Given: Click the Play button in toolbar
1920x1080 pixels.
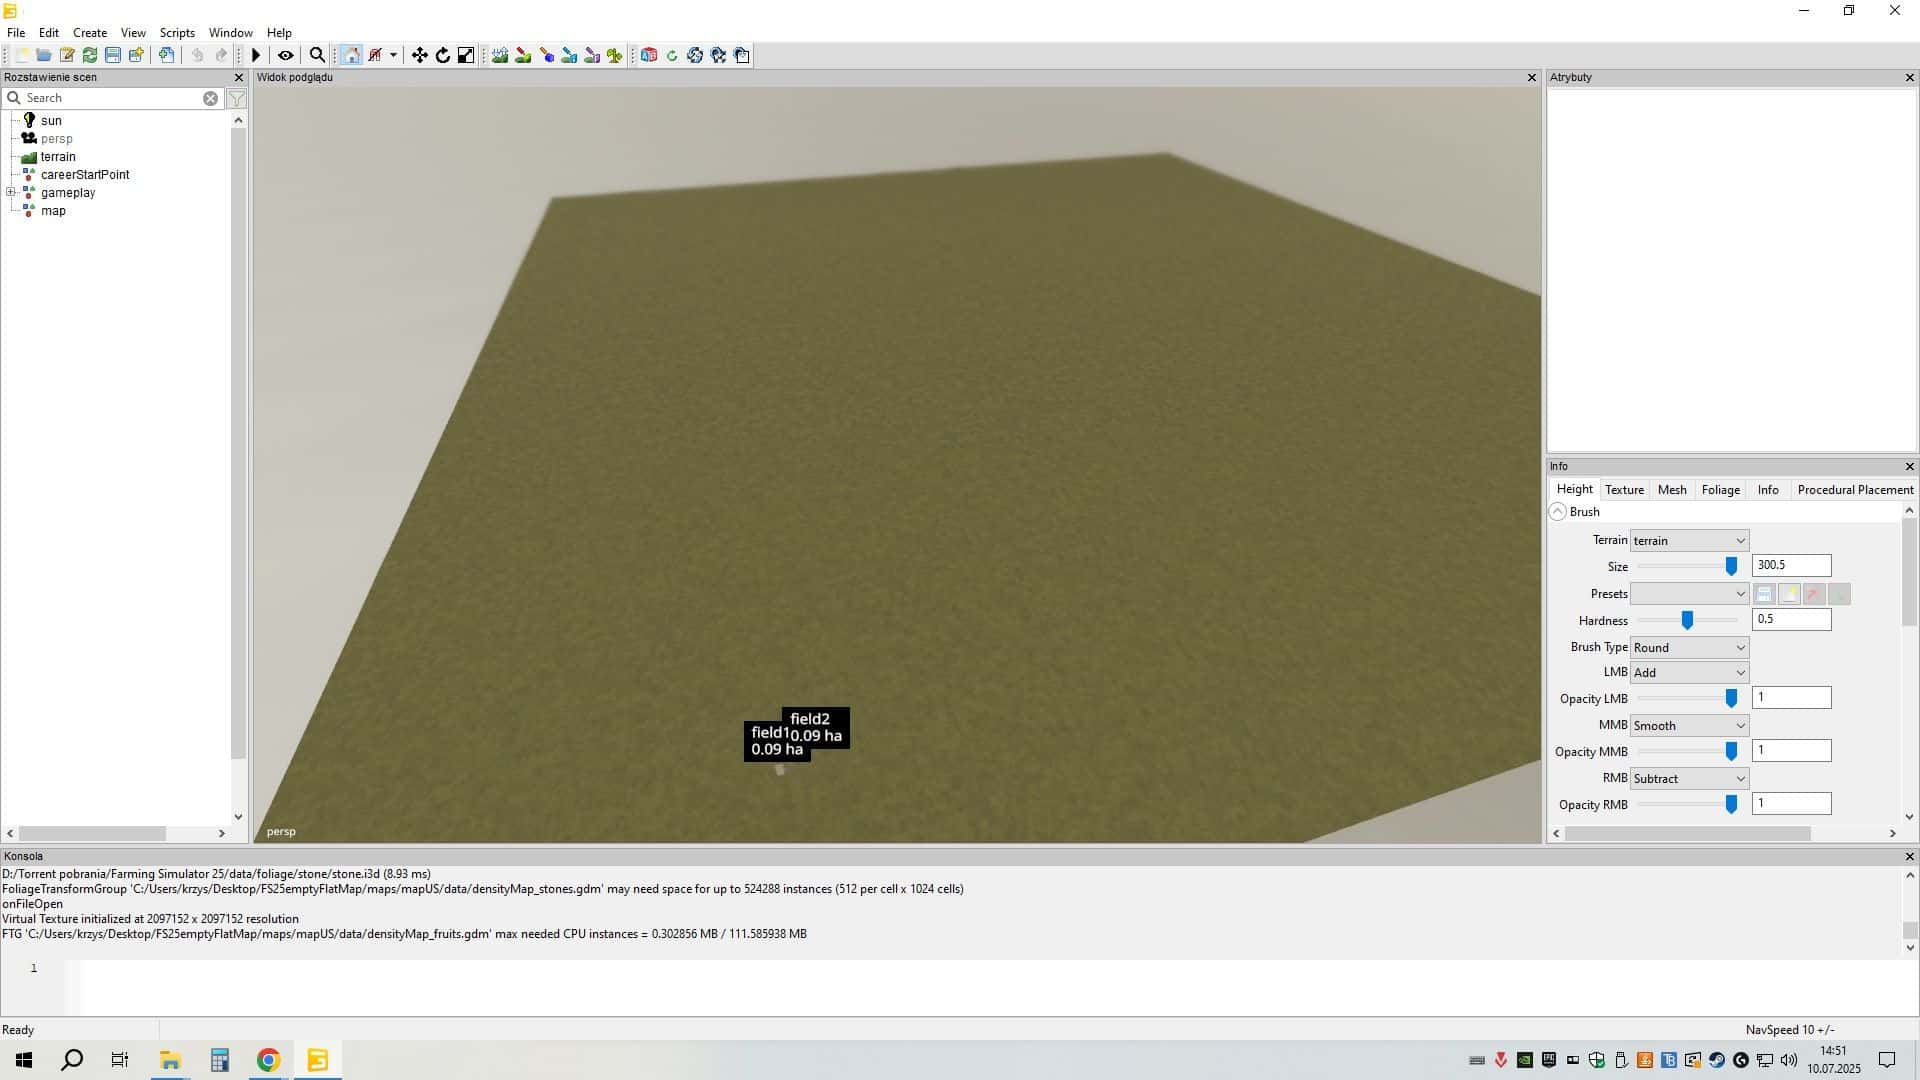Looking at the screenshot, I should tap(256, 55).
